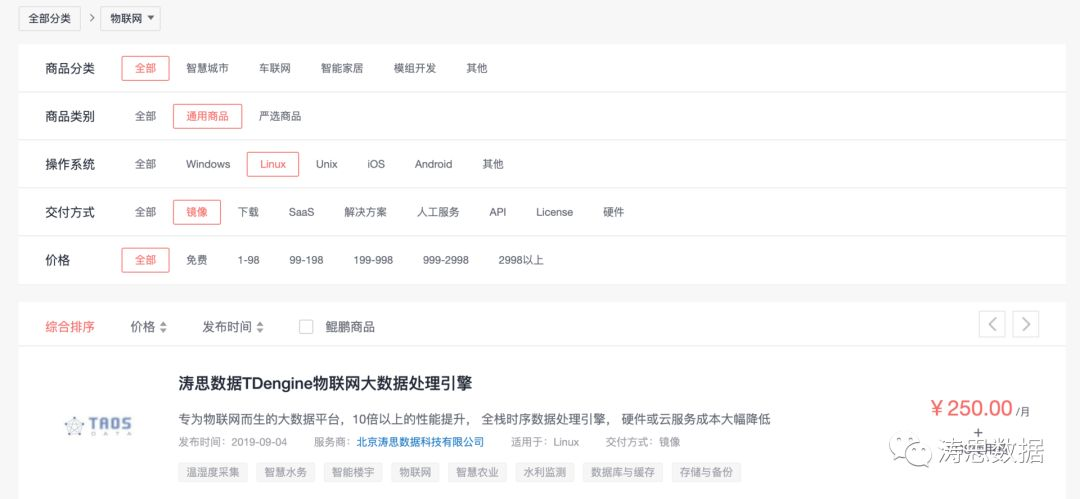Go to next results page arrow
This screenshot has width=1080, height=499.
point(1026,324)
